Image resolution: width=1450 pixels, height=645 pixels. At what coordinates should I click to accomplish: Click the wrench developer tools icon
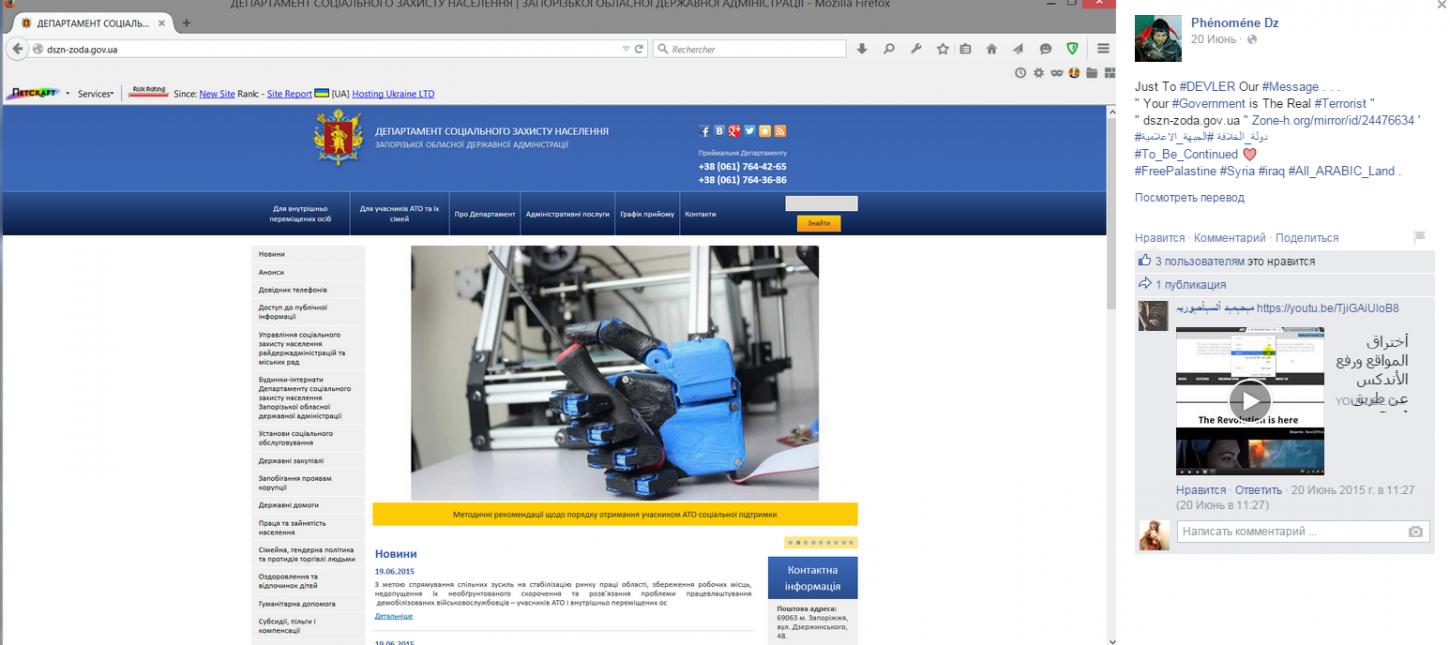tap(916, 49)
